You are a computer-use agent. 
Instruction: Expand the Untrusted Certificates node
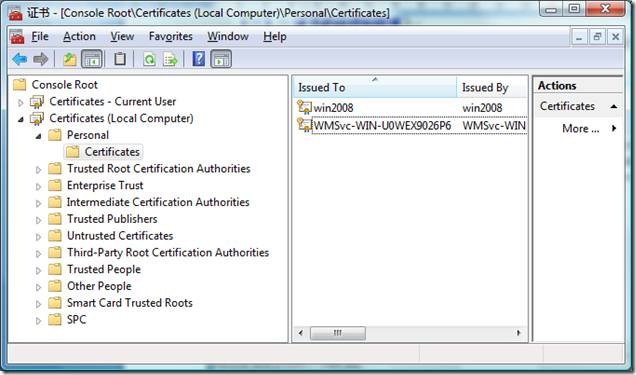(x=39, y=237)
